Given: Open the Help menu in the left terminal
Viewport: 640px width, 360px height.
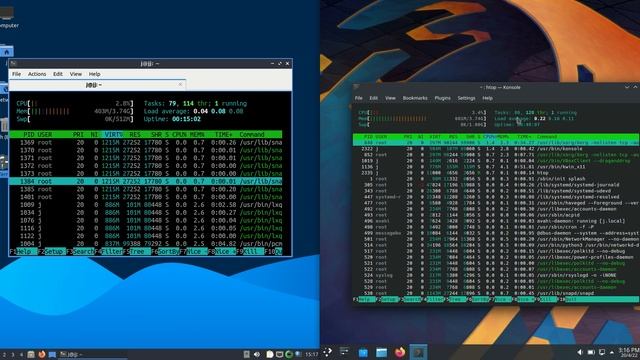Looking at the screenshot, I should 94,74.
